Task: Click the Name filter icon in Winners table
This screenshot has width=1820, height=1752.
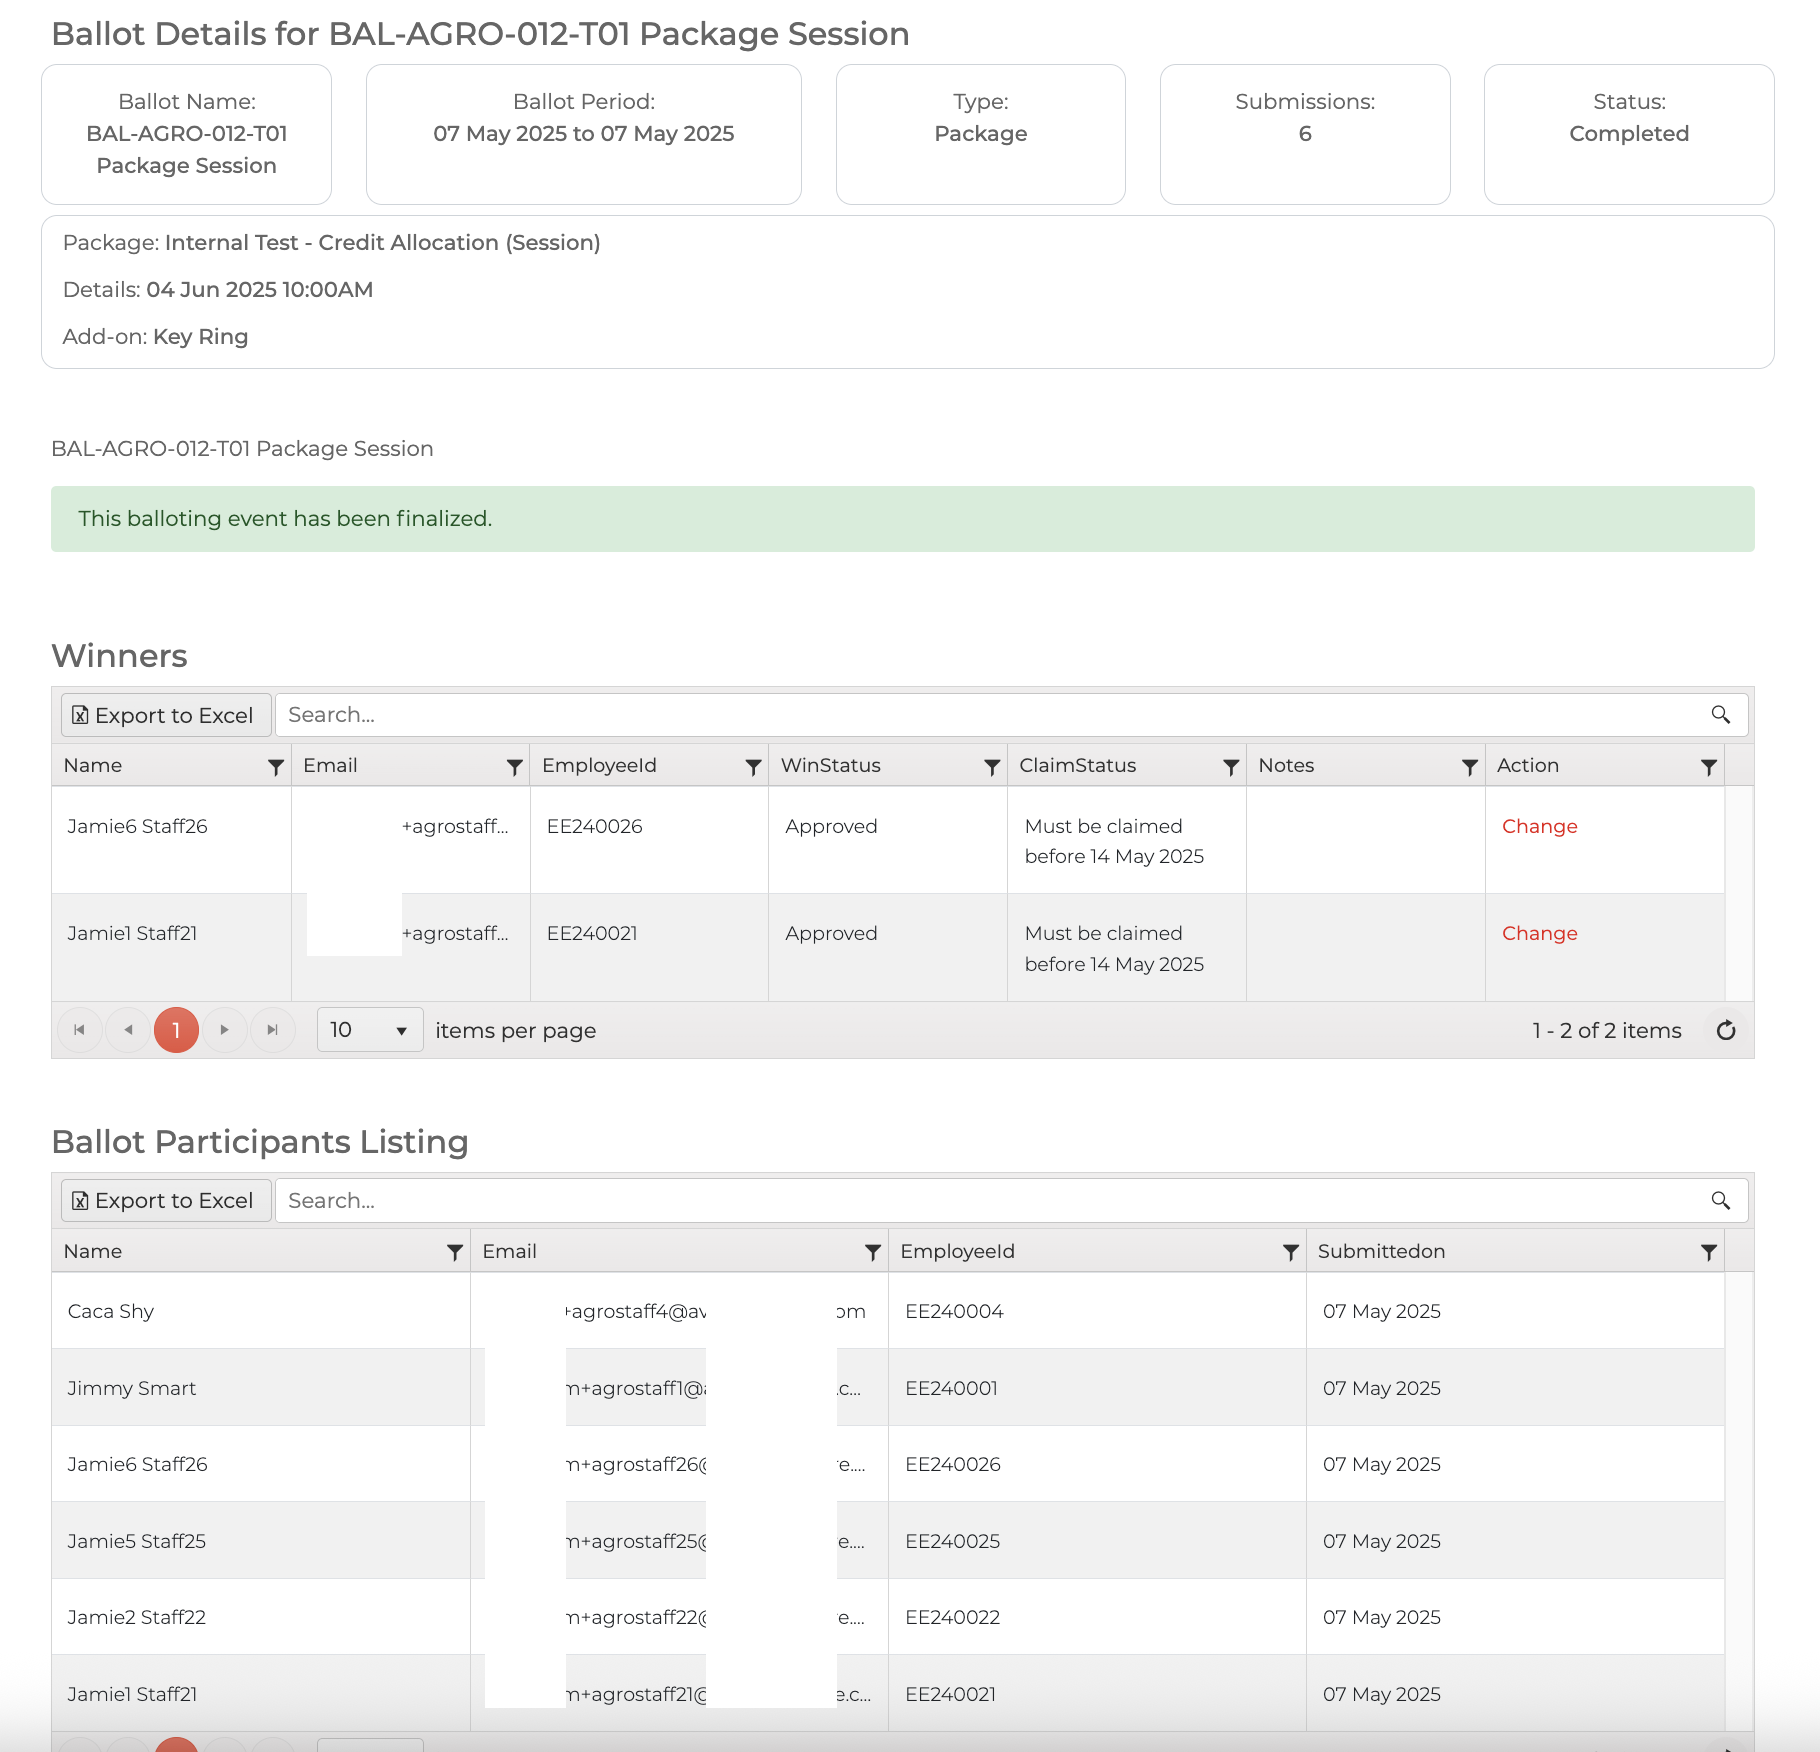Action: coord(275,767)
